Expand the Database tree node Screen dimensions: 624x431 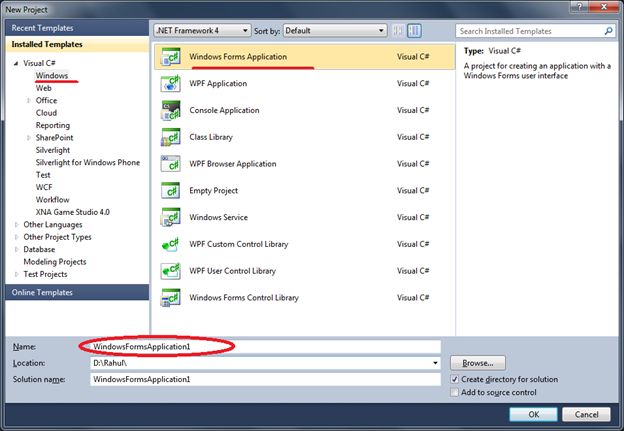16,250
